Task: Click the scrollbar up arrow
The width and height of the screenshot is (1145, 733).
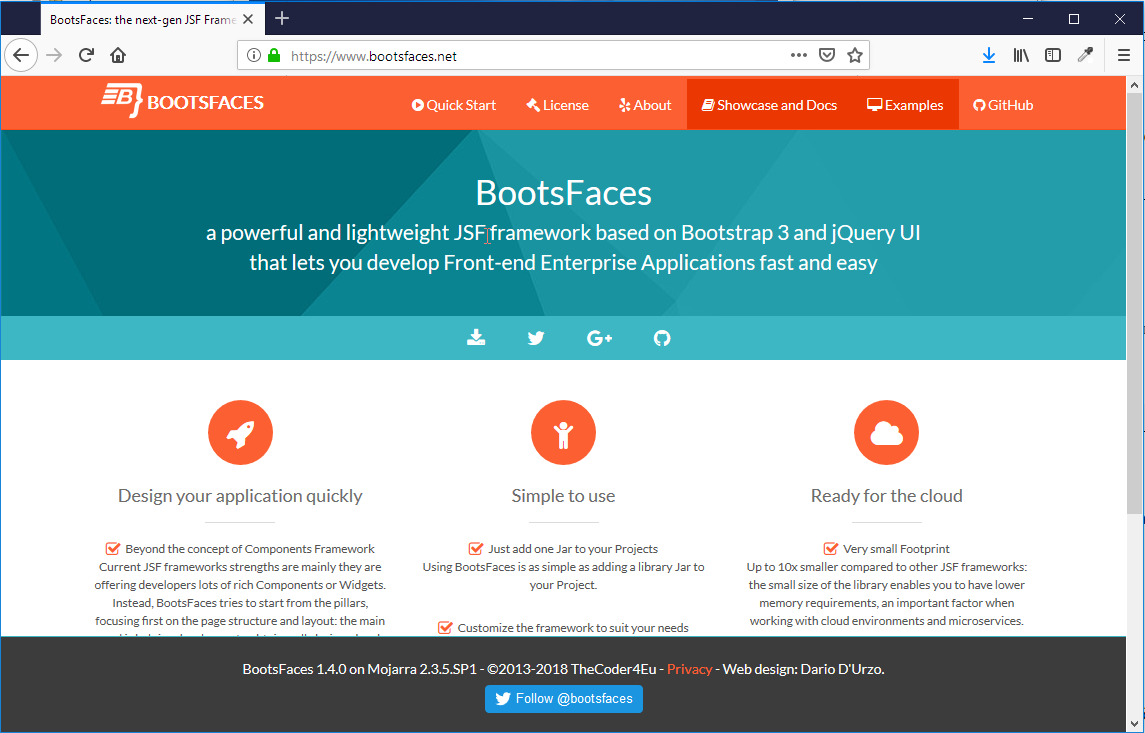Action: click(1134, 85)
